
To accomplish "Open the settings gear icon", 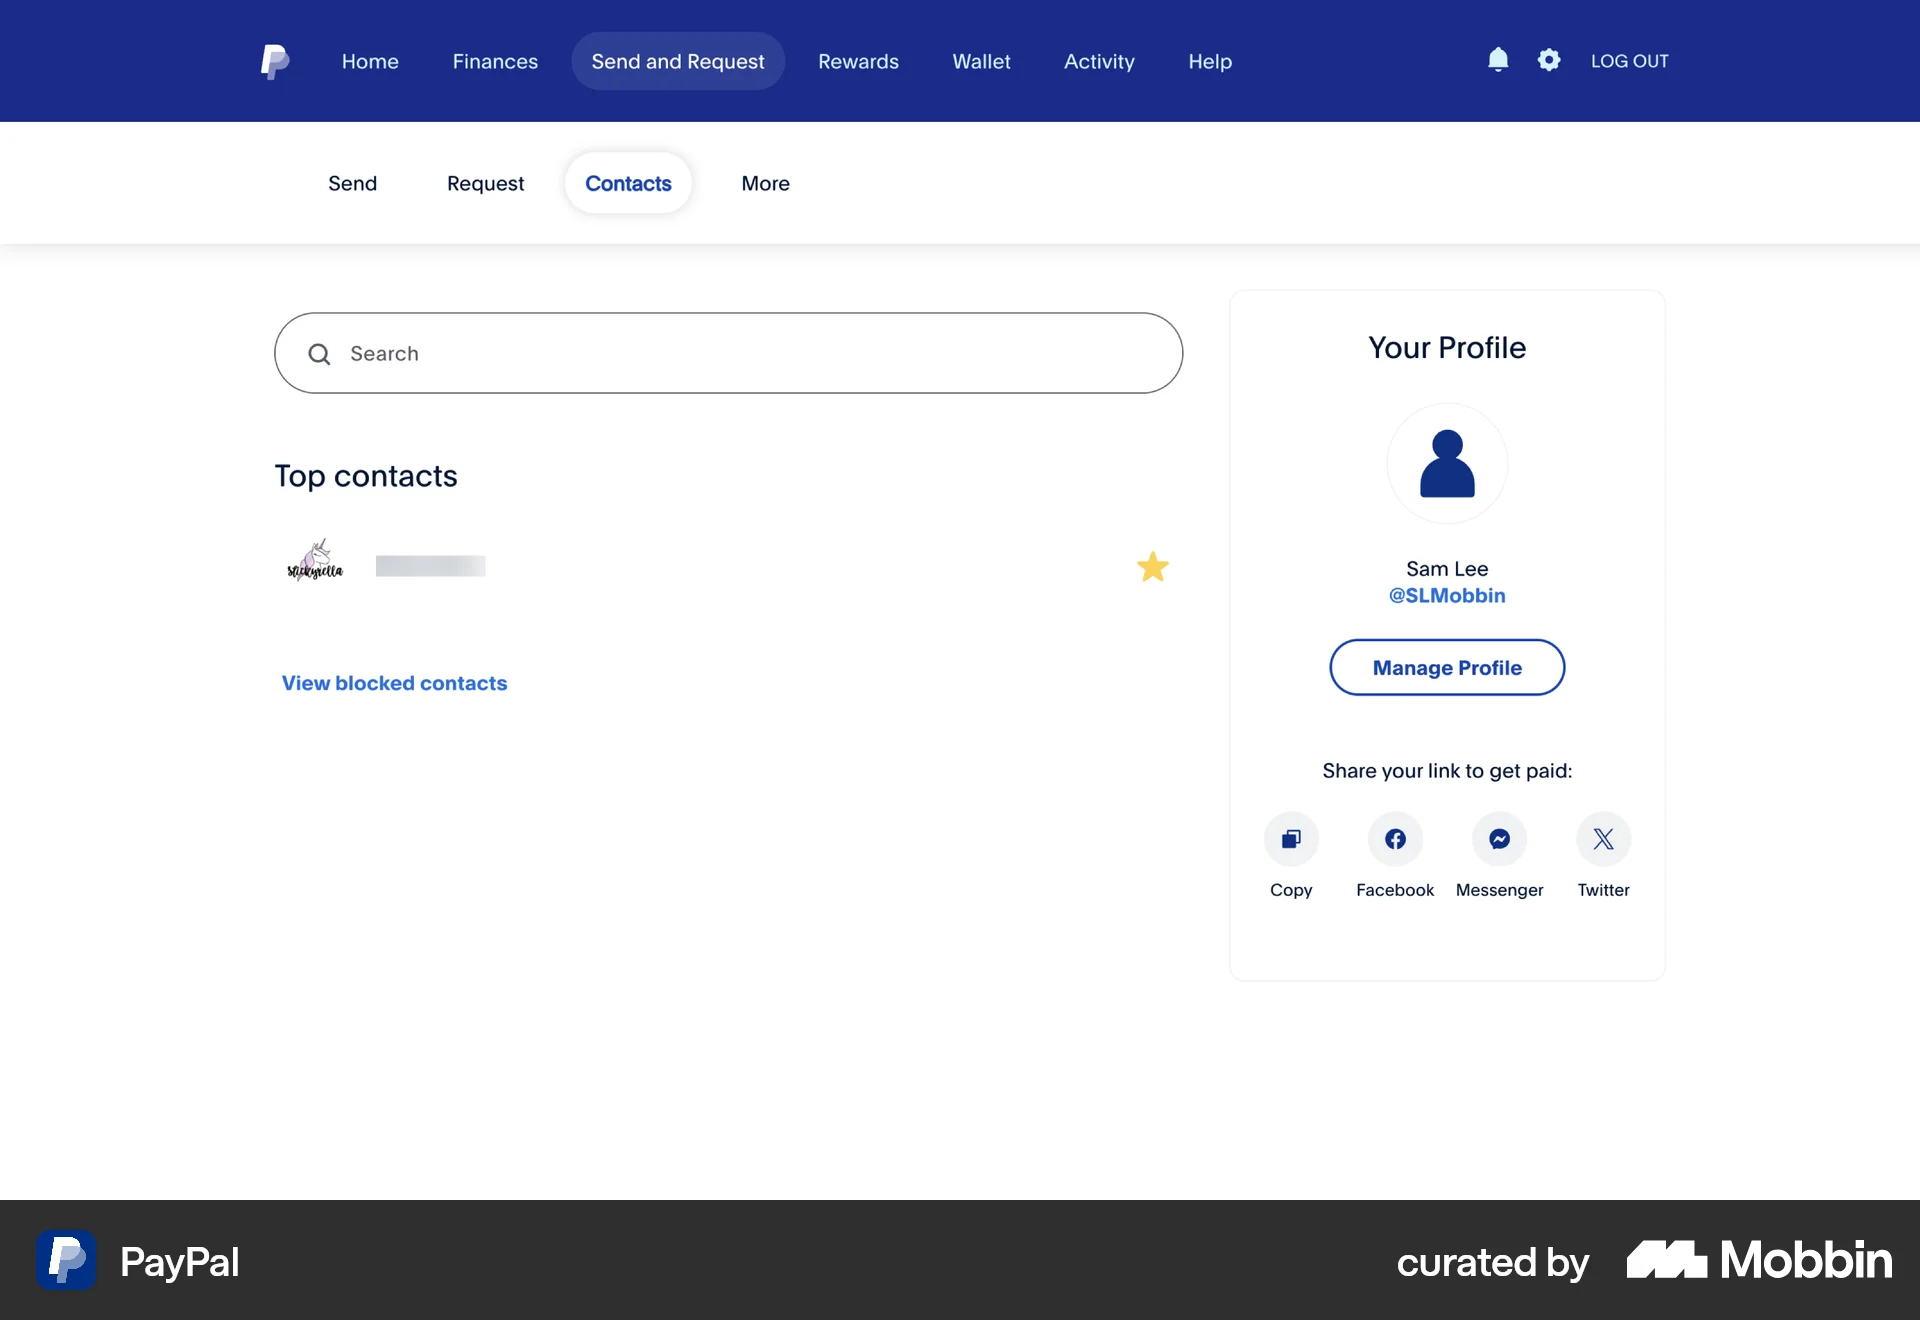I will (x=1548, y=60).
